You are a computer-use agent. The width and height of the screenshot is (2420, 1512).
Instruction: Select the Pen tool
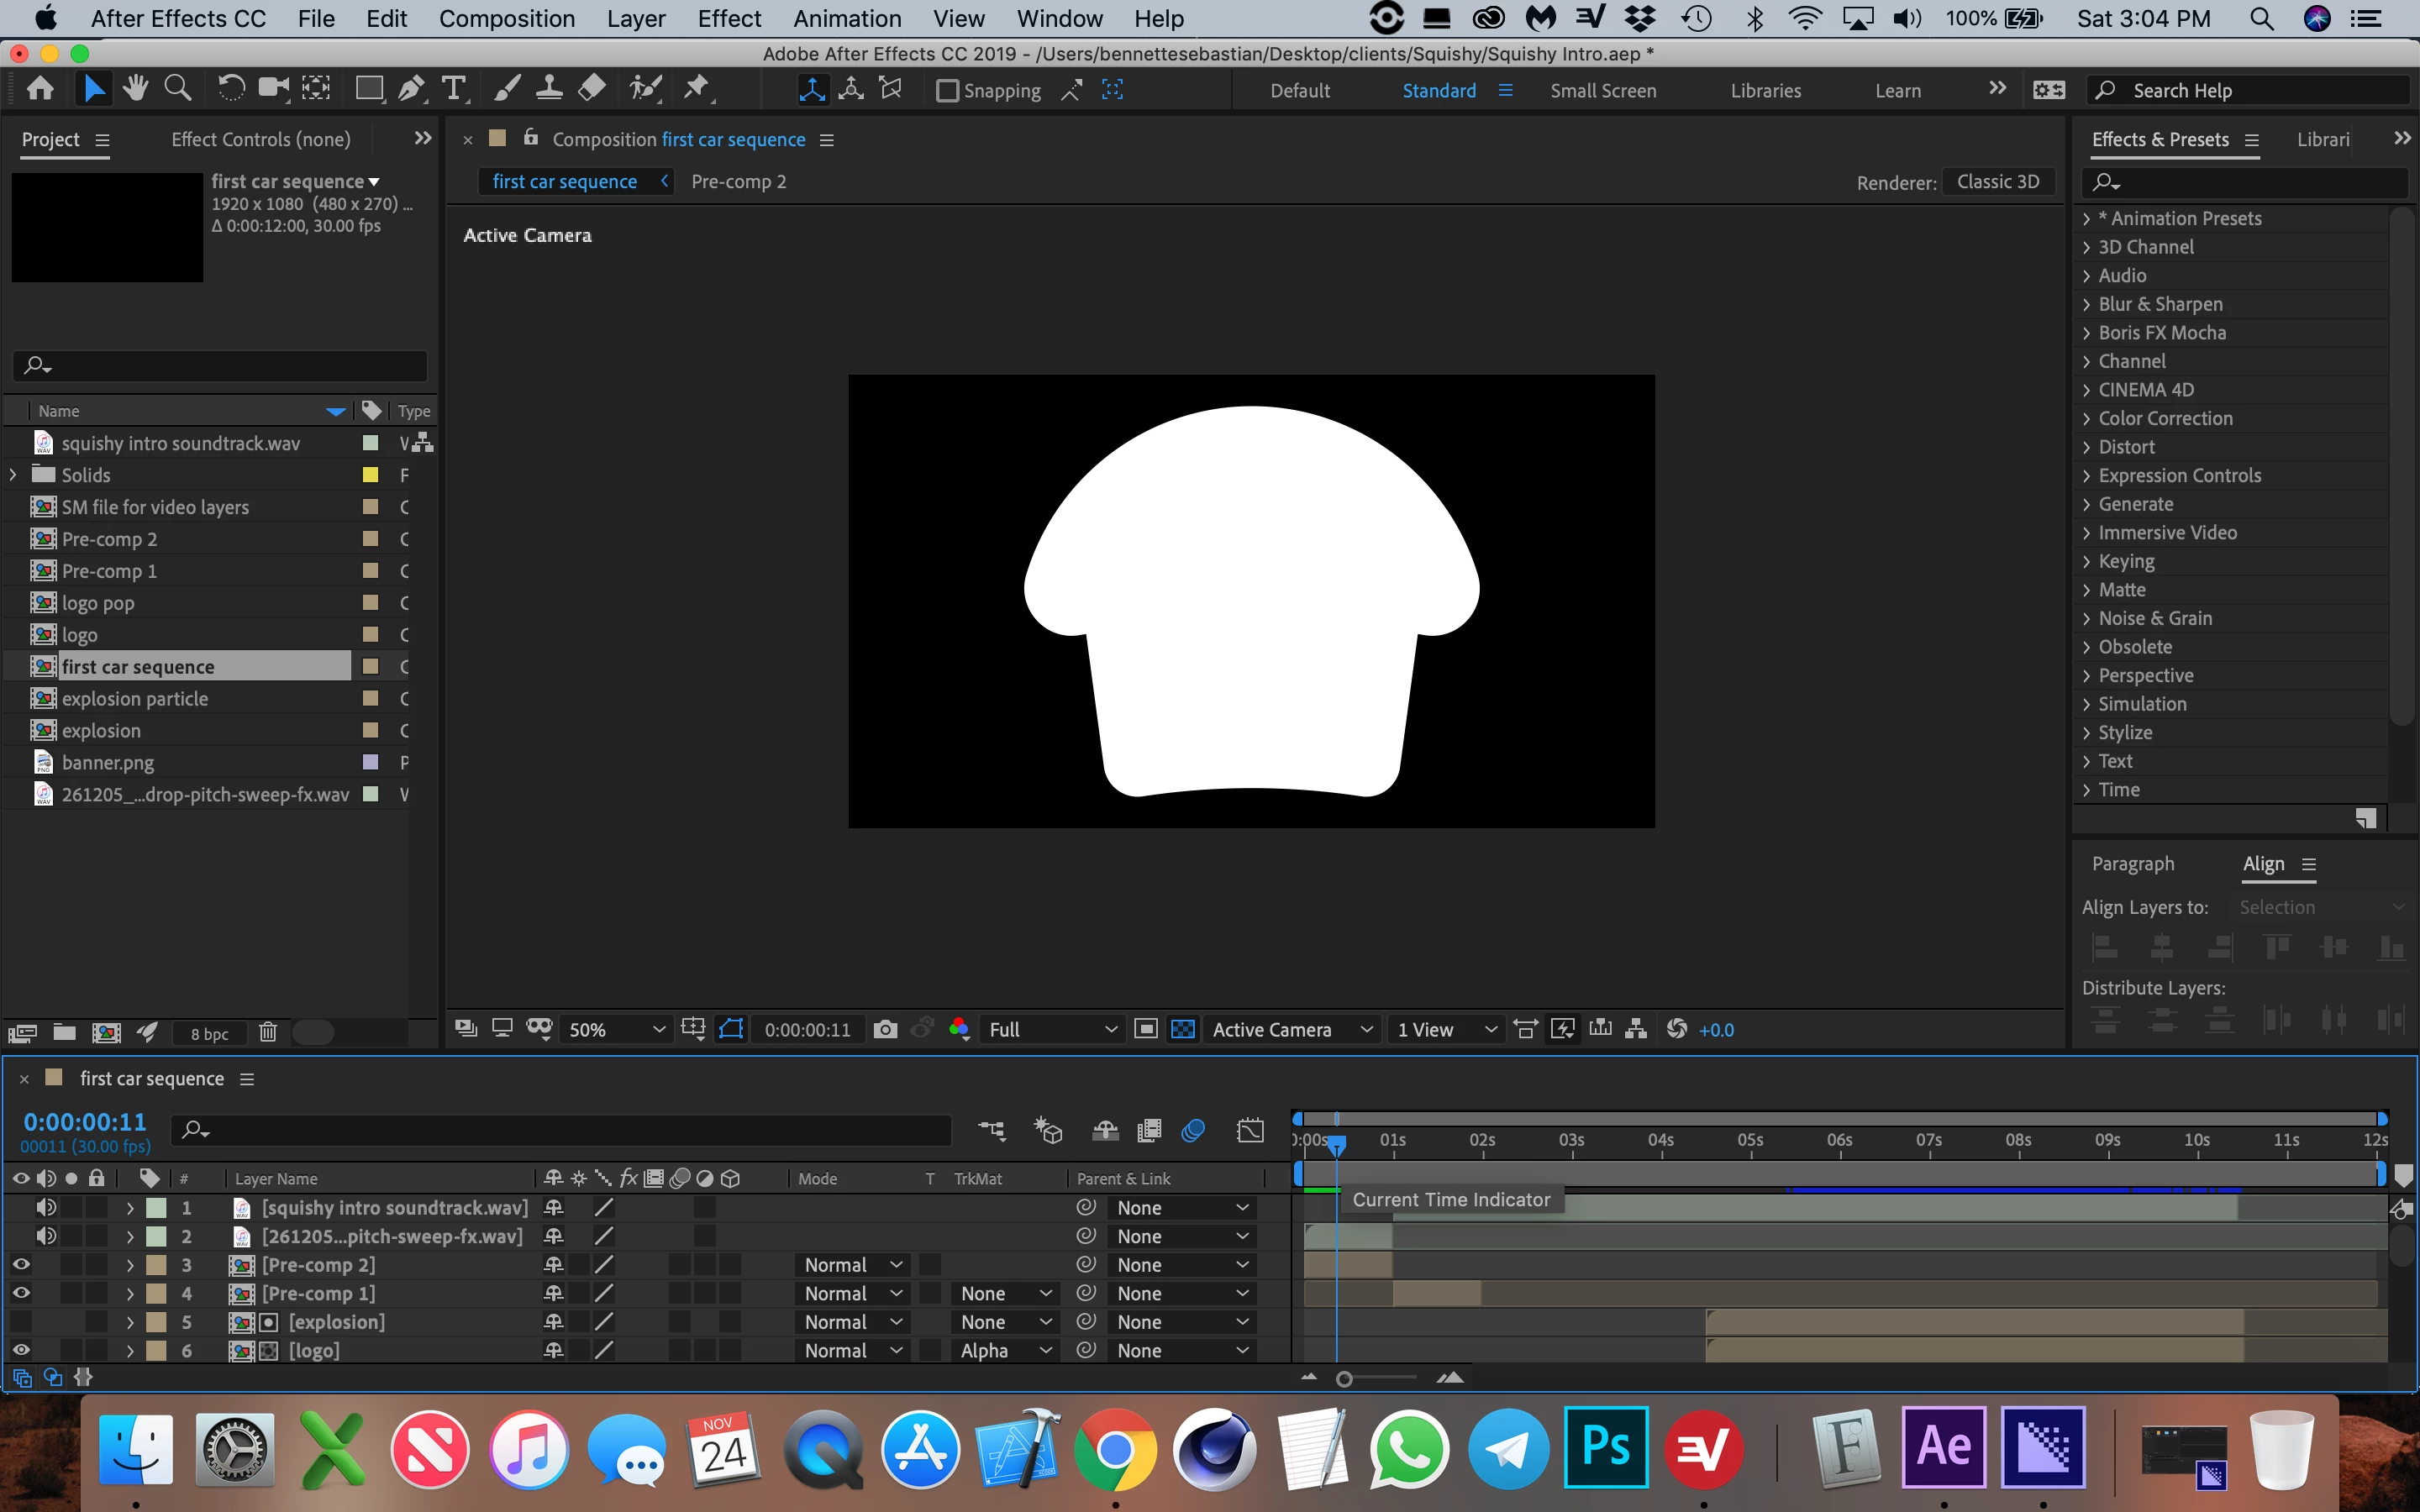410,89
